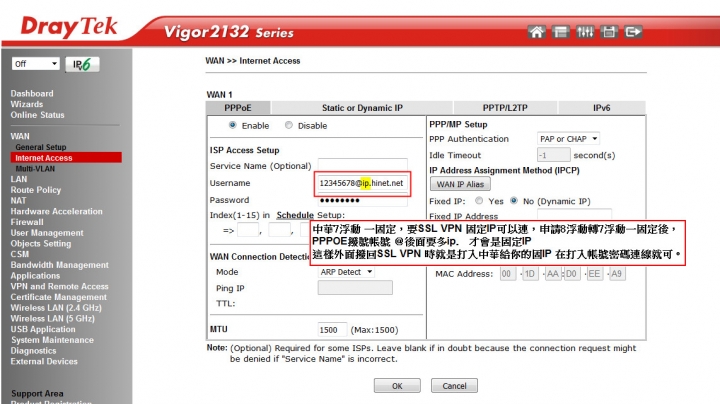The height and width of the screenshot is (404, 720).
Task: Open the Firewall menu
Action: pos(27,222)
